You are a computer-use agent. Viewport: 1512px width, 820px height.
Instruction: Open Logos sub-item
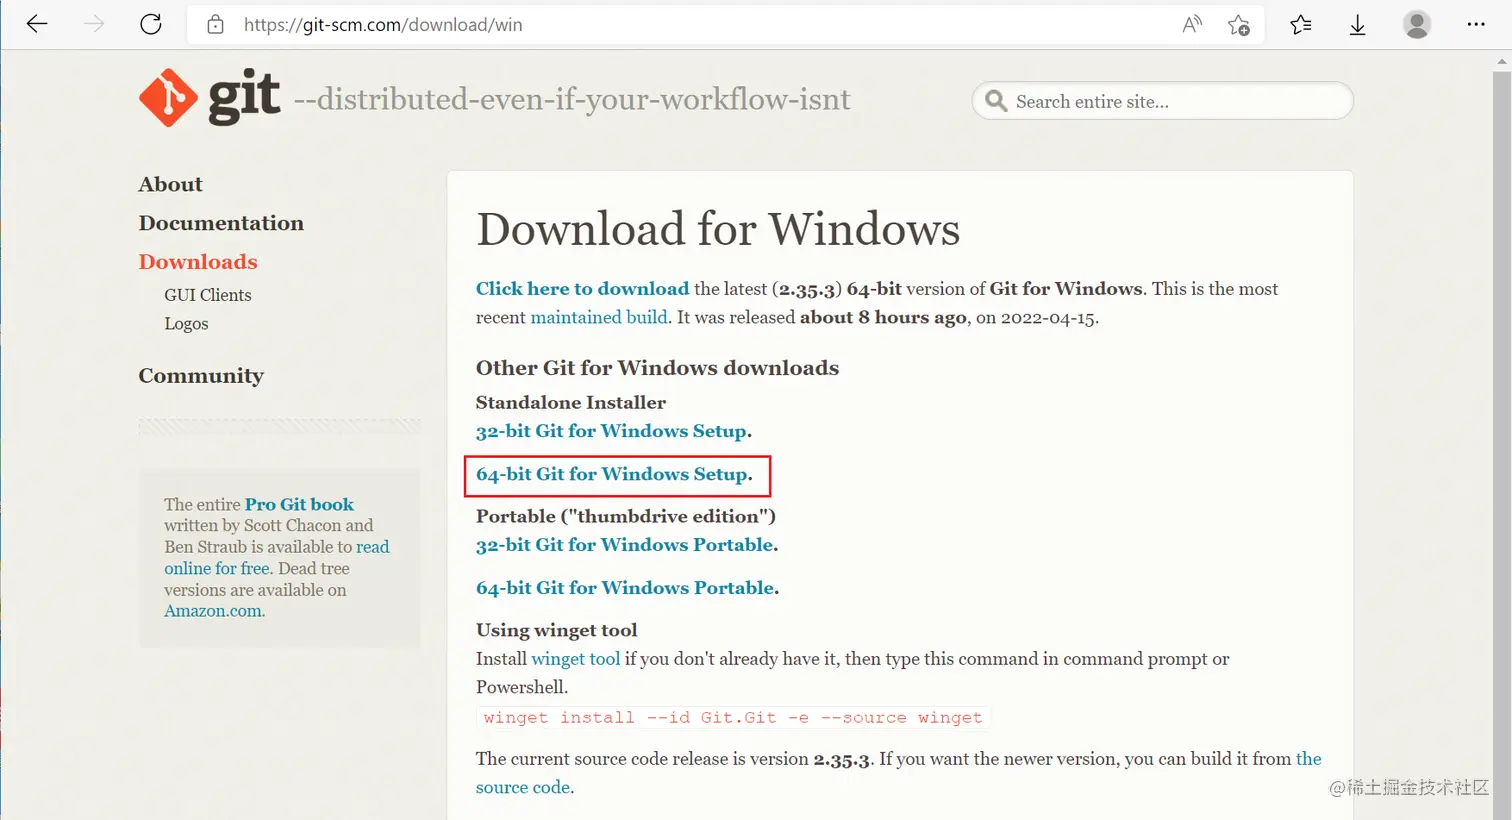tap(186, 324)
